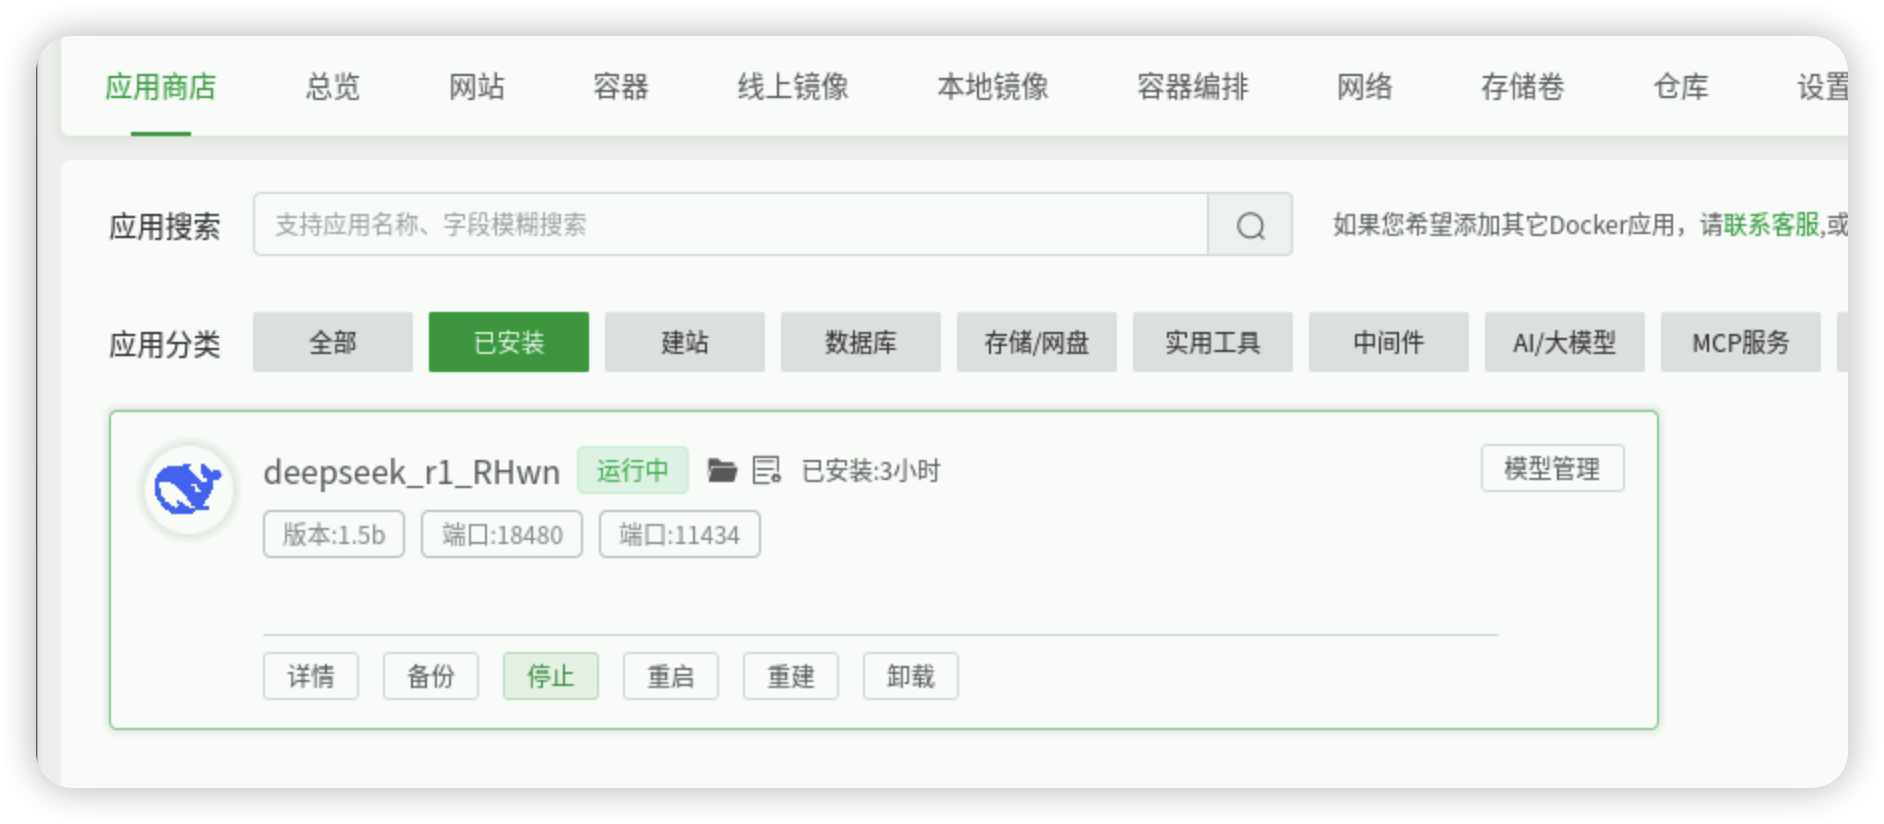Open the 线上镜像 tab
This screenshot has height=824, width=1884.
coord(793,88)
